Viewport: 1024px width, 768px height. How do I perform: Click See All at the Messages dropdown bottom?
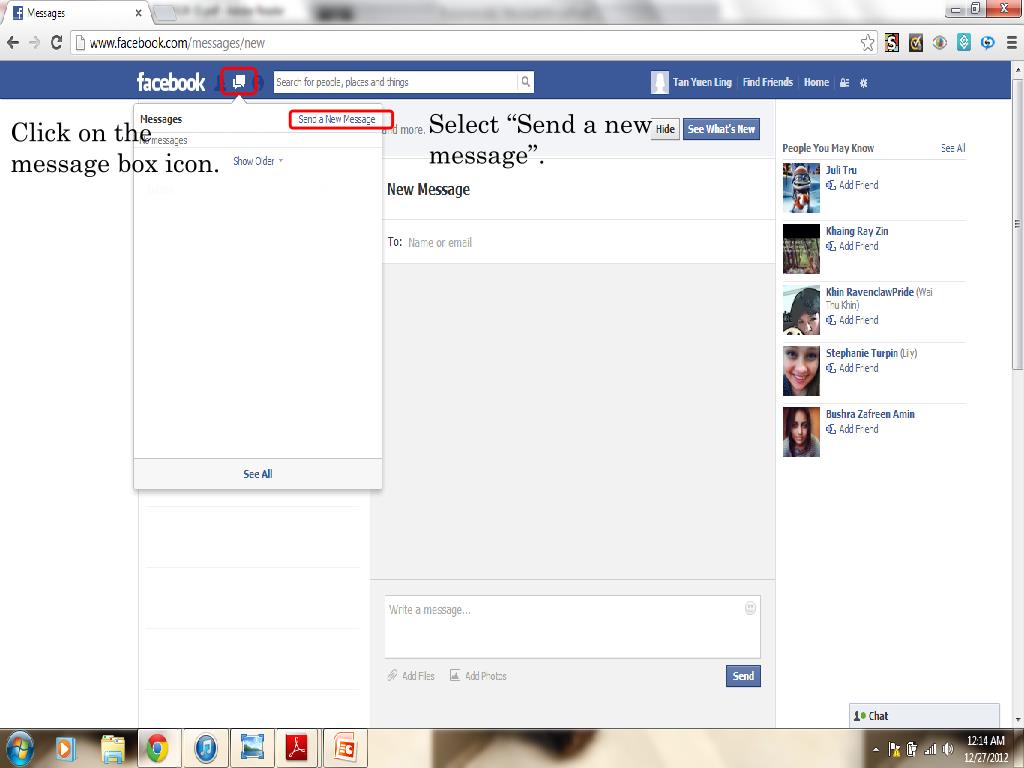coord(257,474)
